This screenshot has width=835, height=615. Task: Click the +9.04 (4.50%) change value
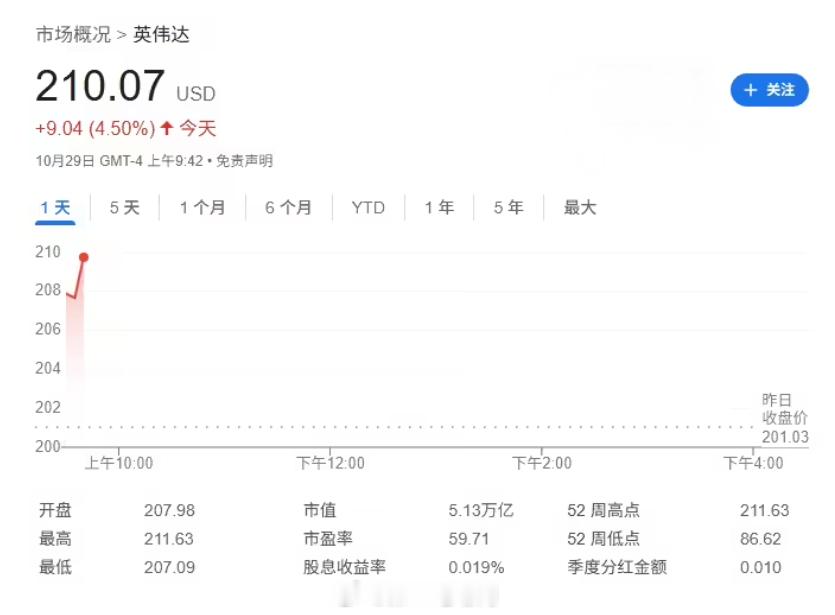coord(95,128)
